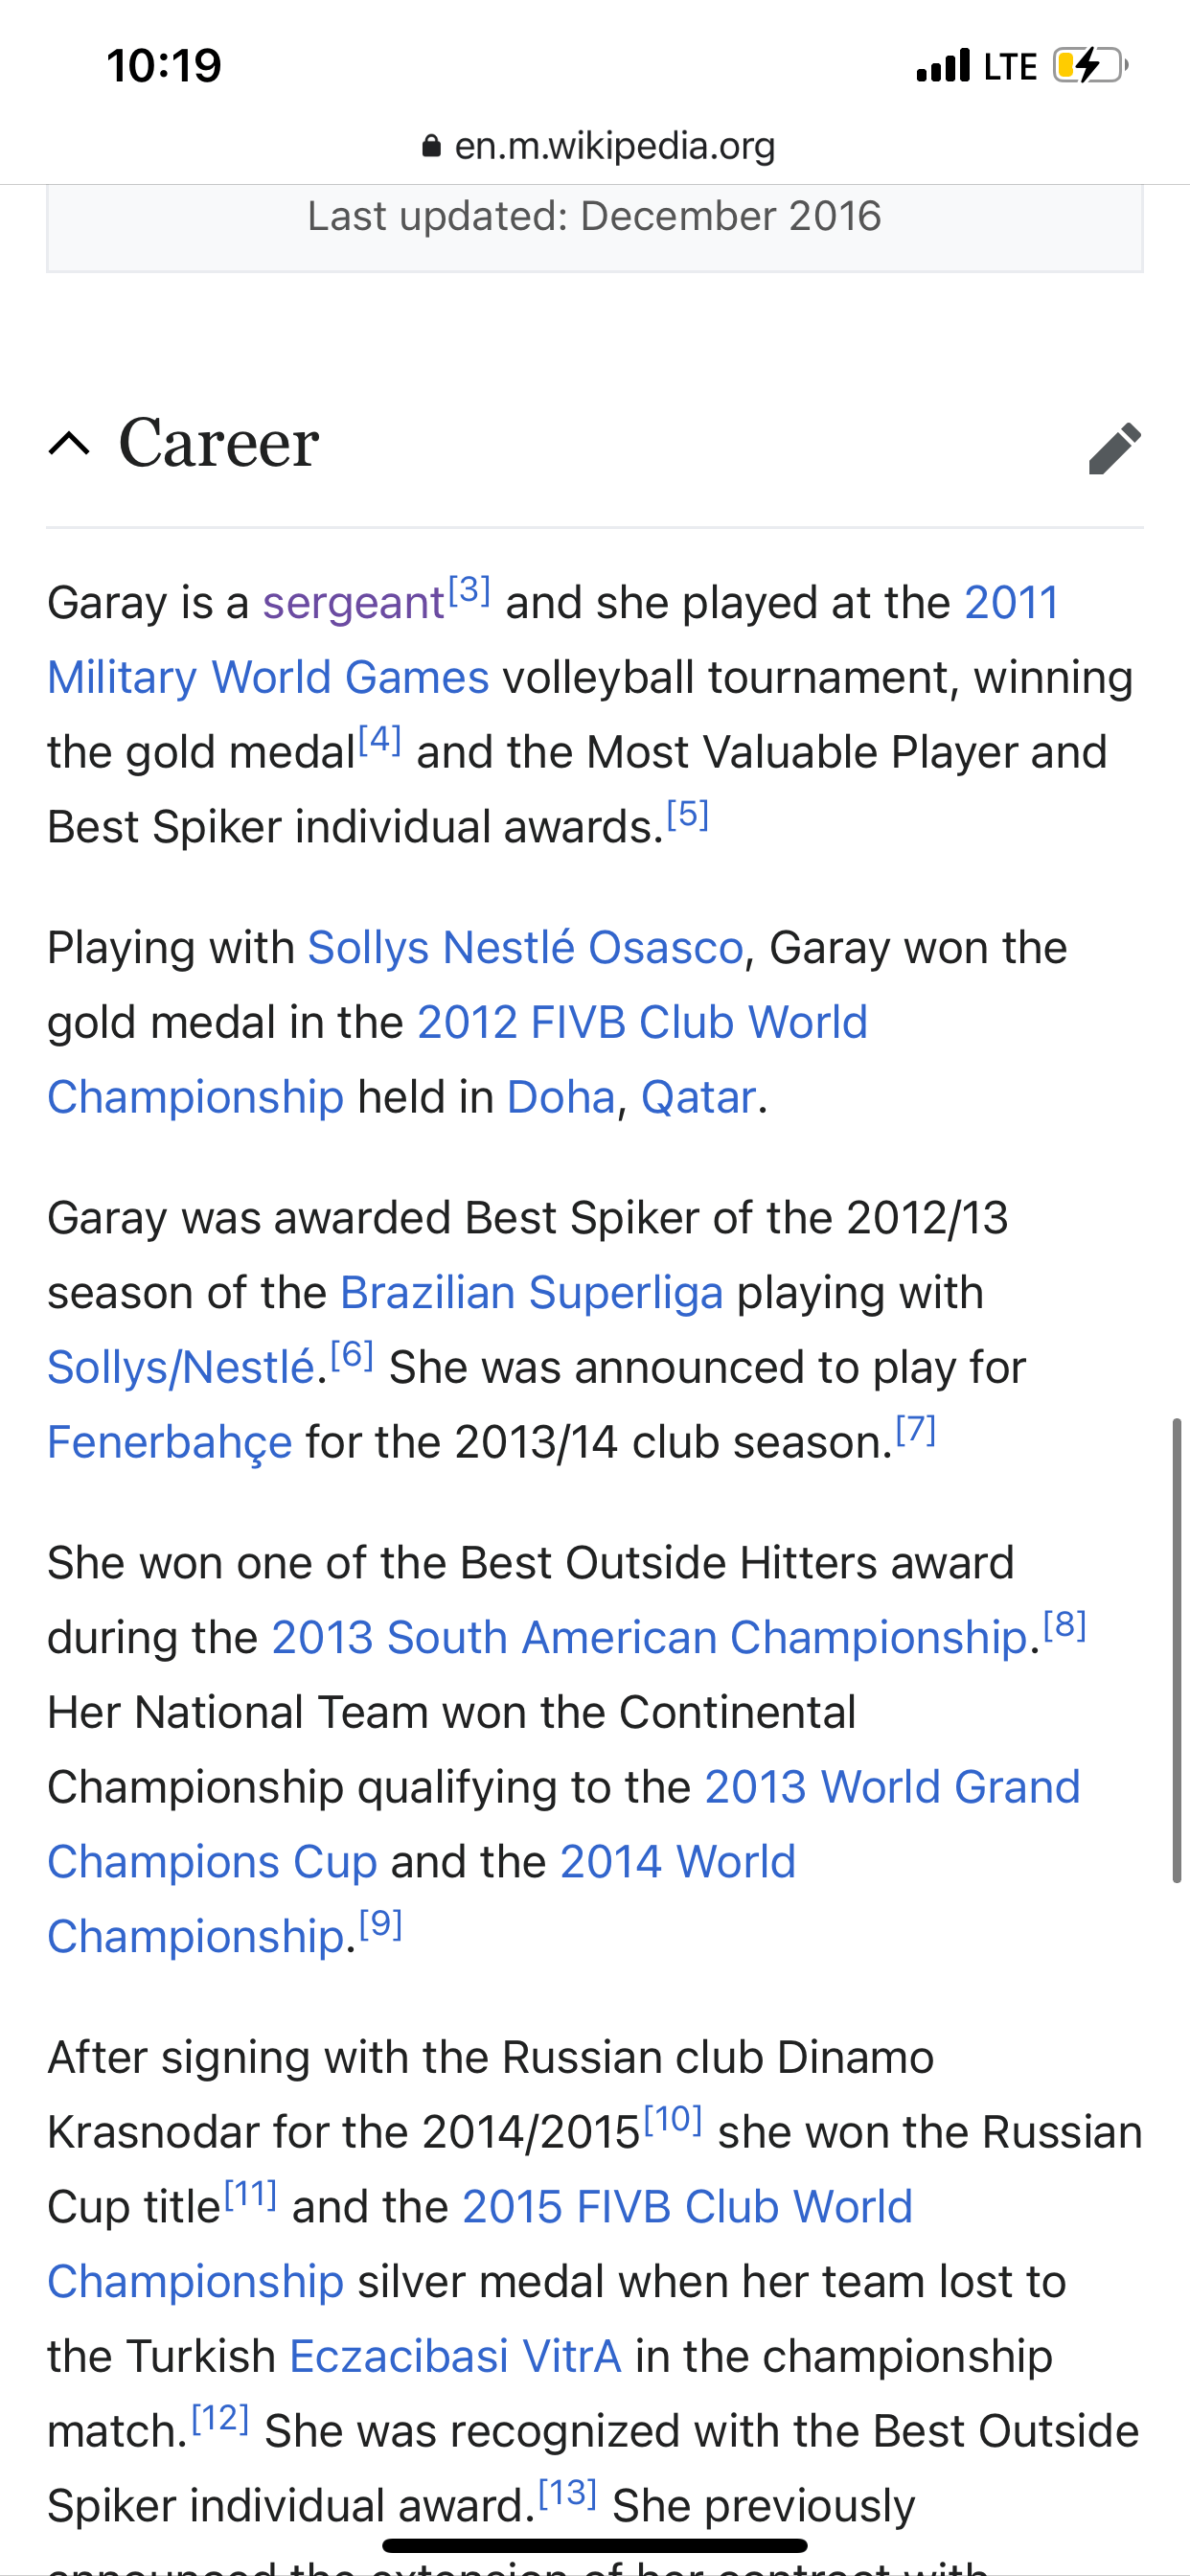
Task: Click the page scrollbar indicator
Action: (x=1177, y=1650)
